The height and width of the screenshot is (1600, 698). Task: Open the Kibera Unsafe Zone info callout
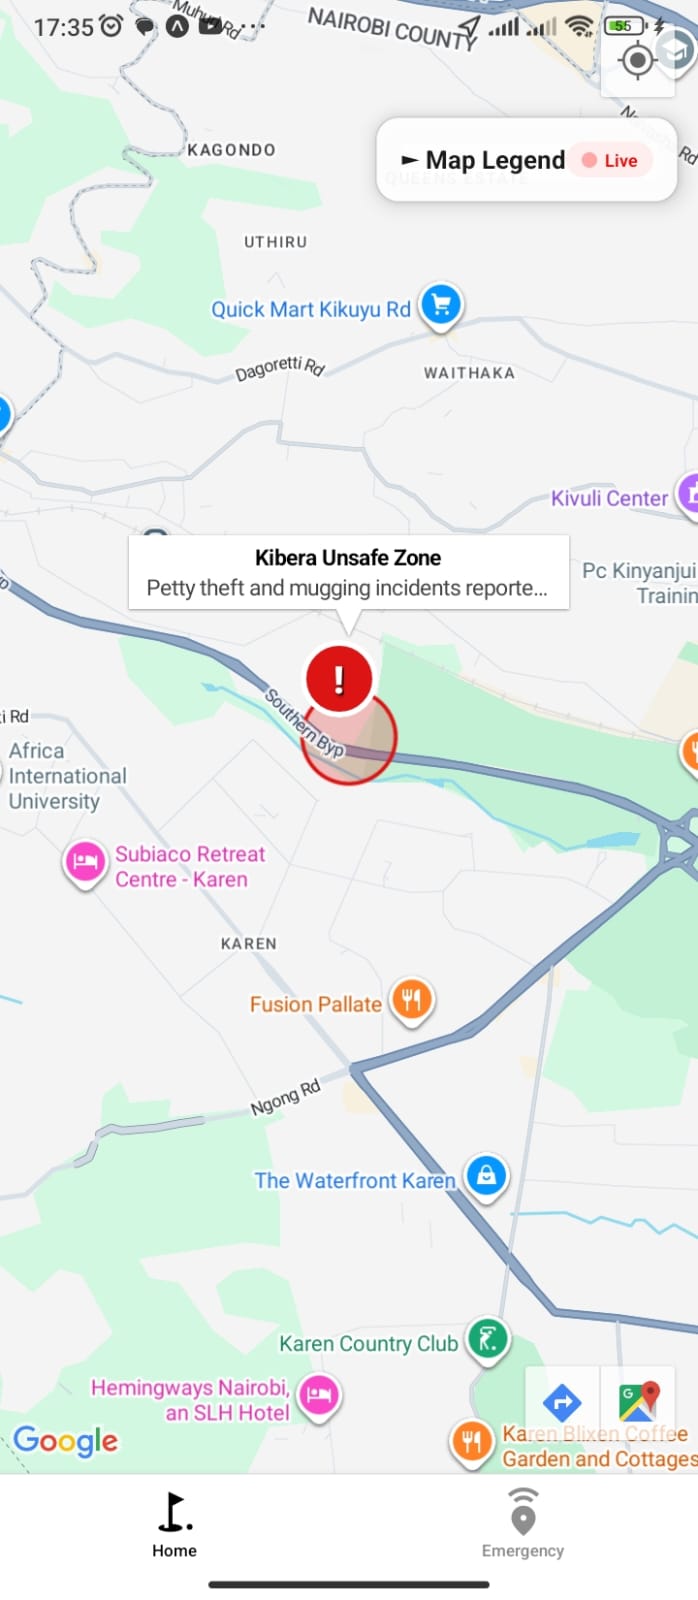coord(349,572)
